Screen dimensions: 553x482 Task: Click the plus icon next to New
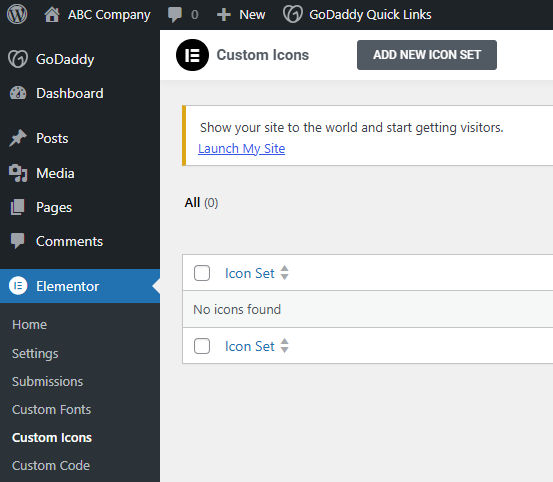click(x=224, y=15)
